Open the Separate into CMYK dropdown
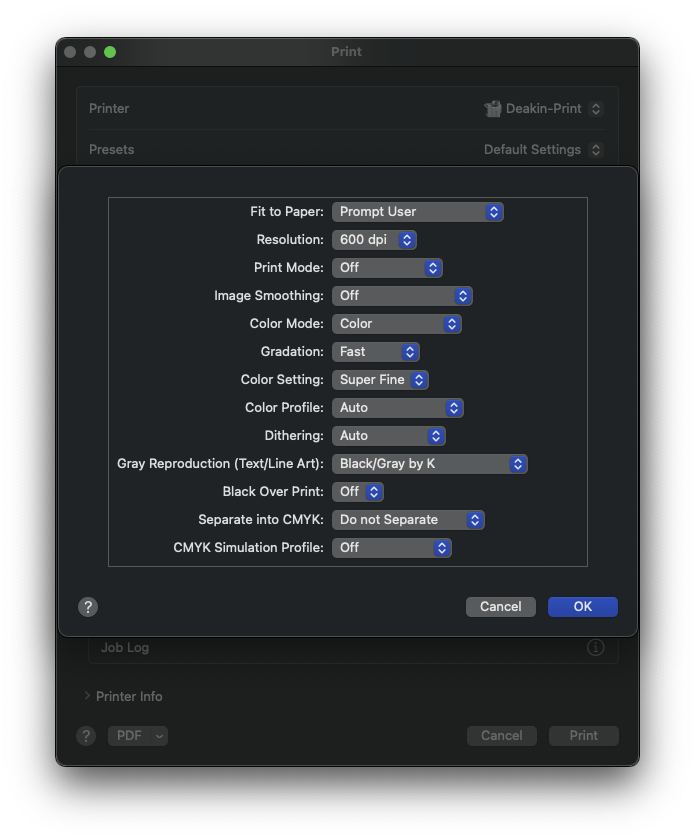 click(x=408, y=519)
